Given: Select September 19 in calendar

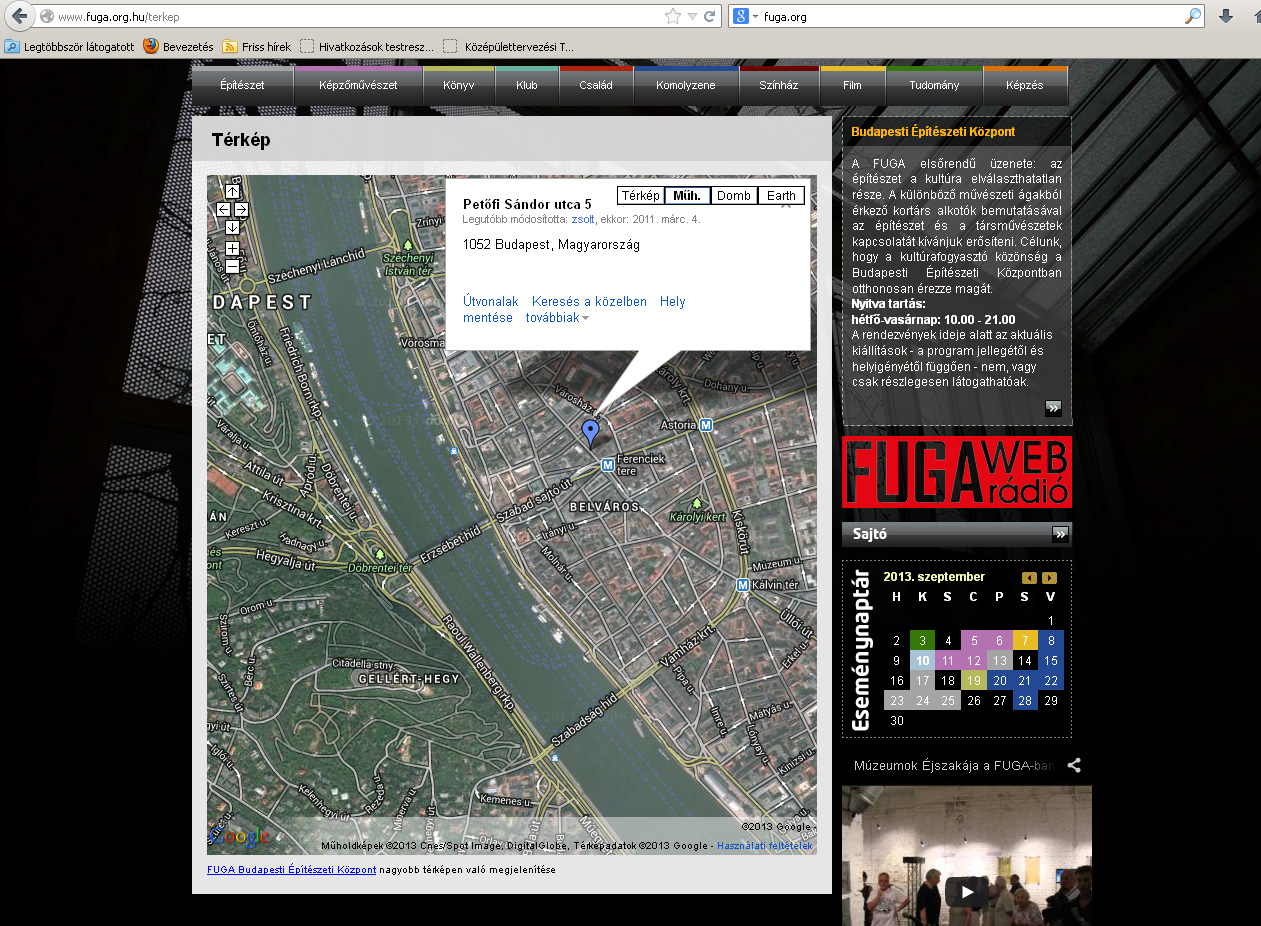Looking at the screenshot, I should [x=974, y=680].
